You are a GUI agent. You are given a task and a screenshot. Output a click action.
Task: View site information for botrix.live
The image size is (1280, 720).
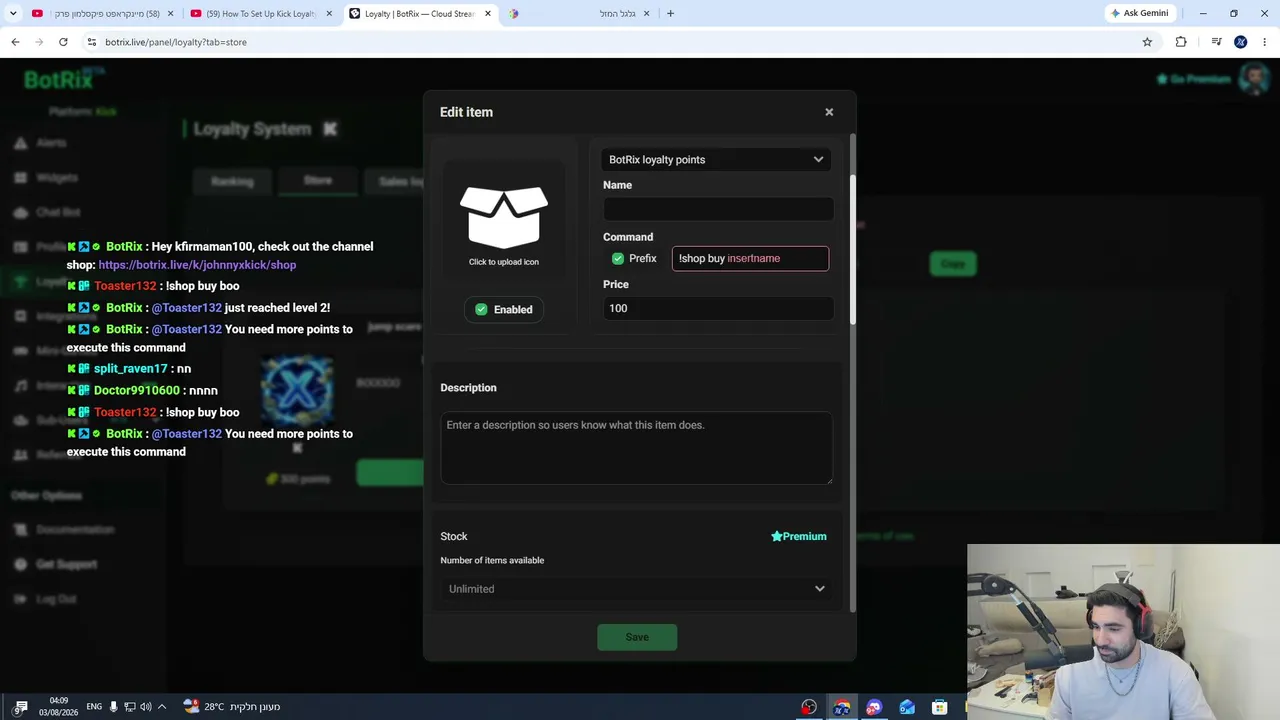point(91,42)
